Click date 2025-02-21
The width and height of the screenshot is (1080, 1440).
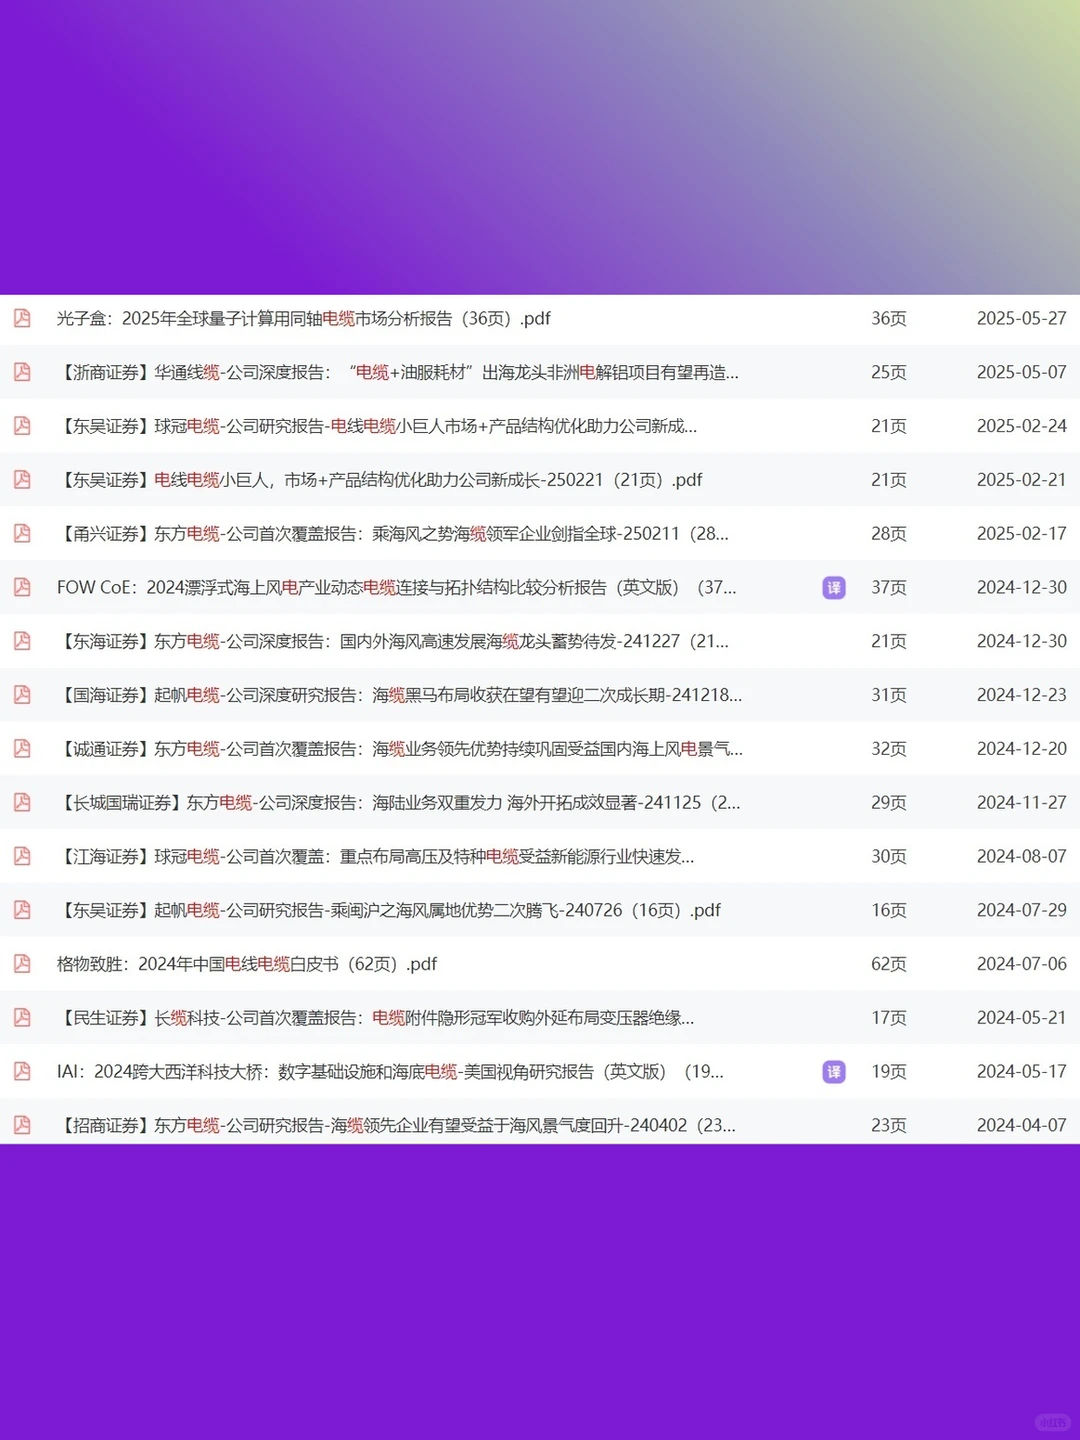(x=1022, y=480)
